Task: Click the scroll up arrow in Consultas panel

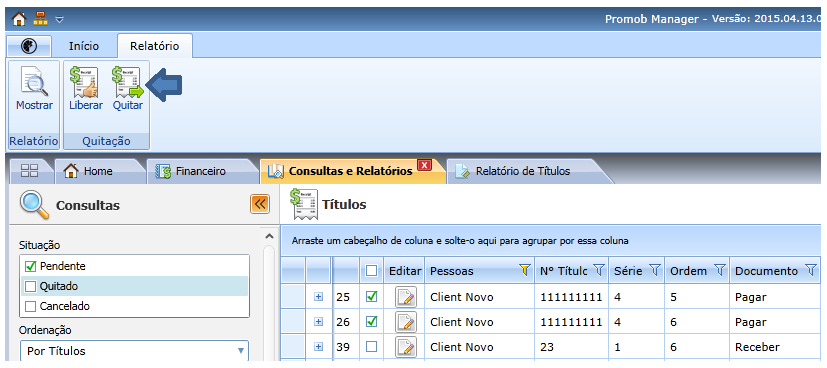Action: pos(268,236)
